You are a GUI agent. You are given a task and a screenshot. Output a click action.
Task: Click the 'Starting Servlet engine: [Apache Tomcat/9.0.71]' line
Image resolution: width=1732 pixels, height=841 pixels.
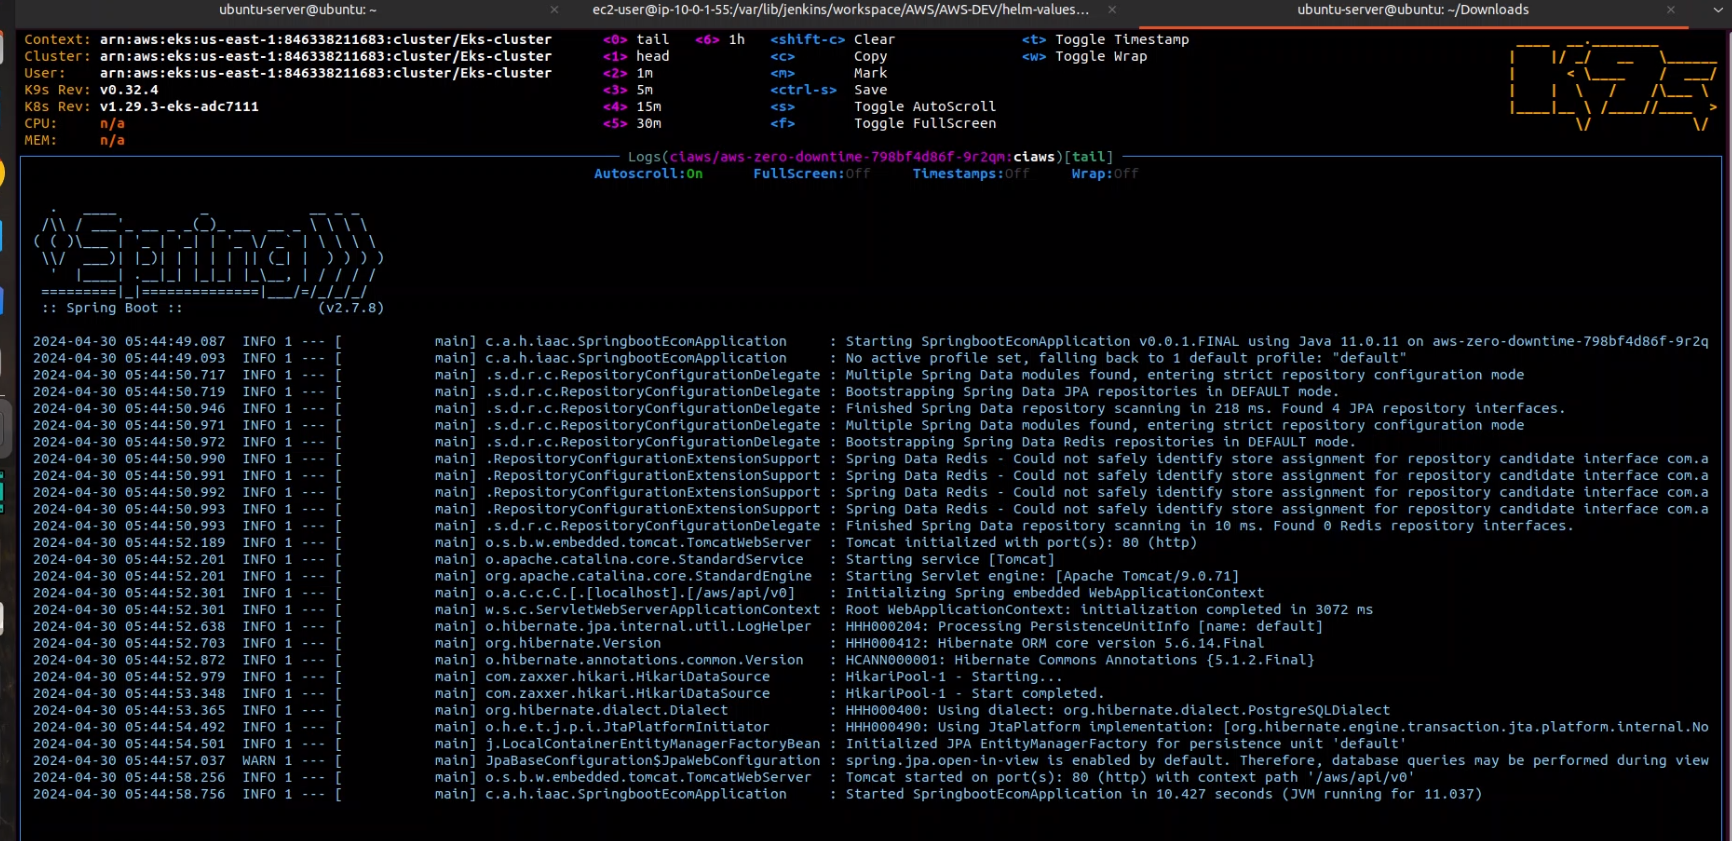(x=636, y=577)
